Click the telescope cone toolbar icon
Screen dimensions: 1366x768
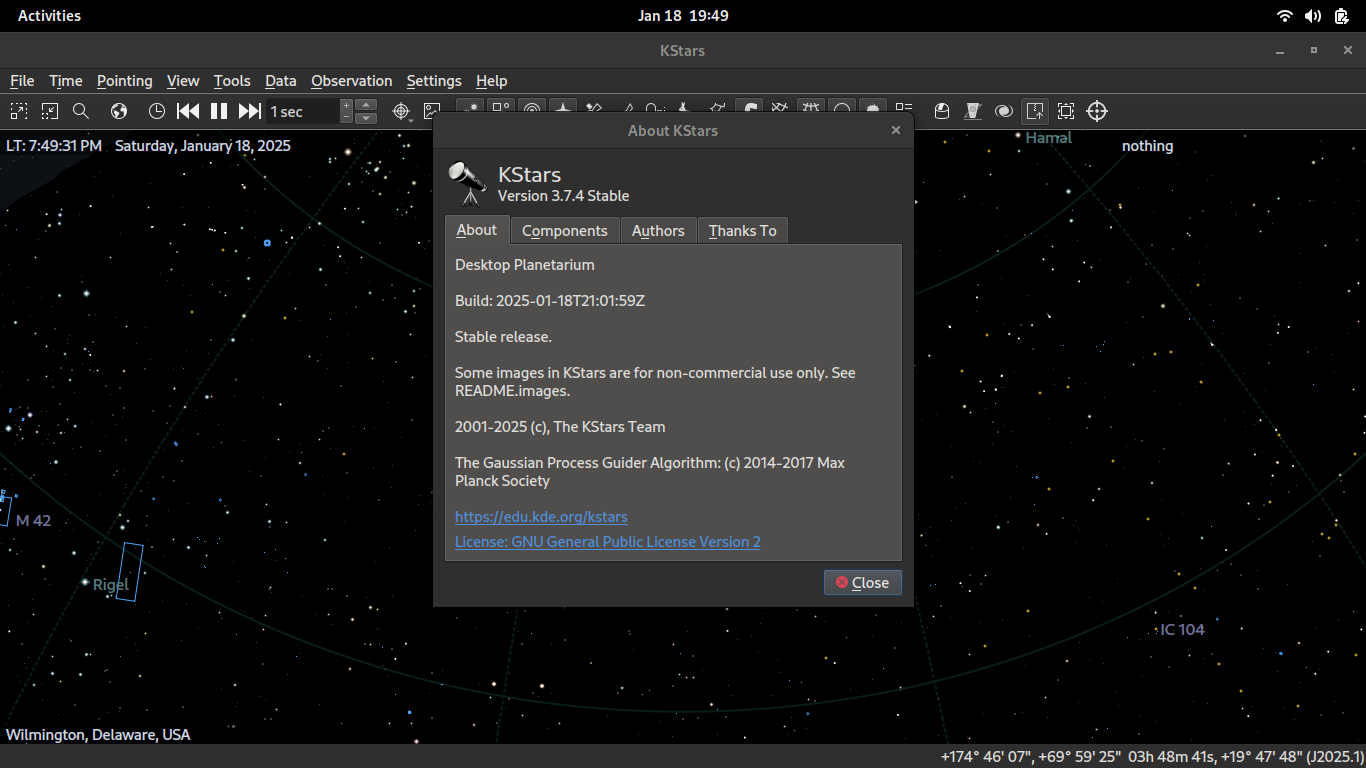pos(972,111)
